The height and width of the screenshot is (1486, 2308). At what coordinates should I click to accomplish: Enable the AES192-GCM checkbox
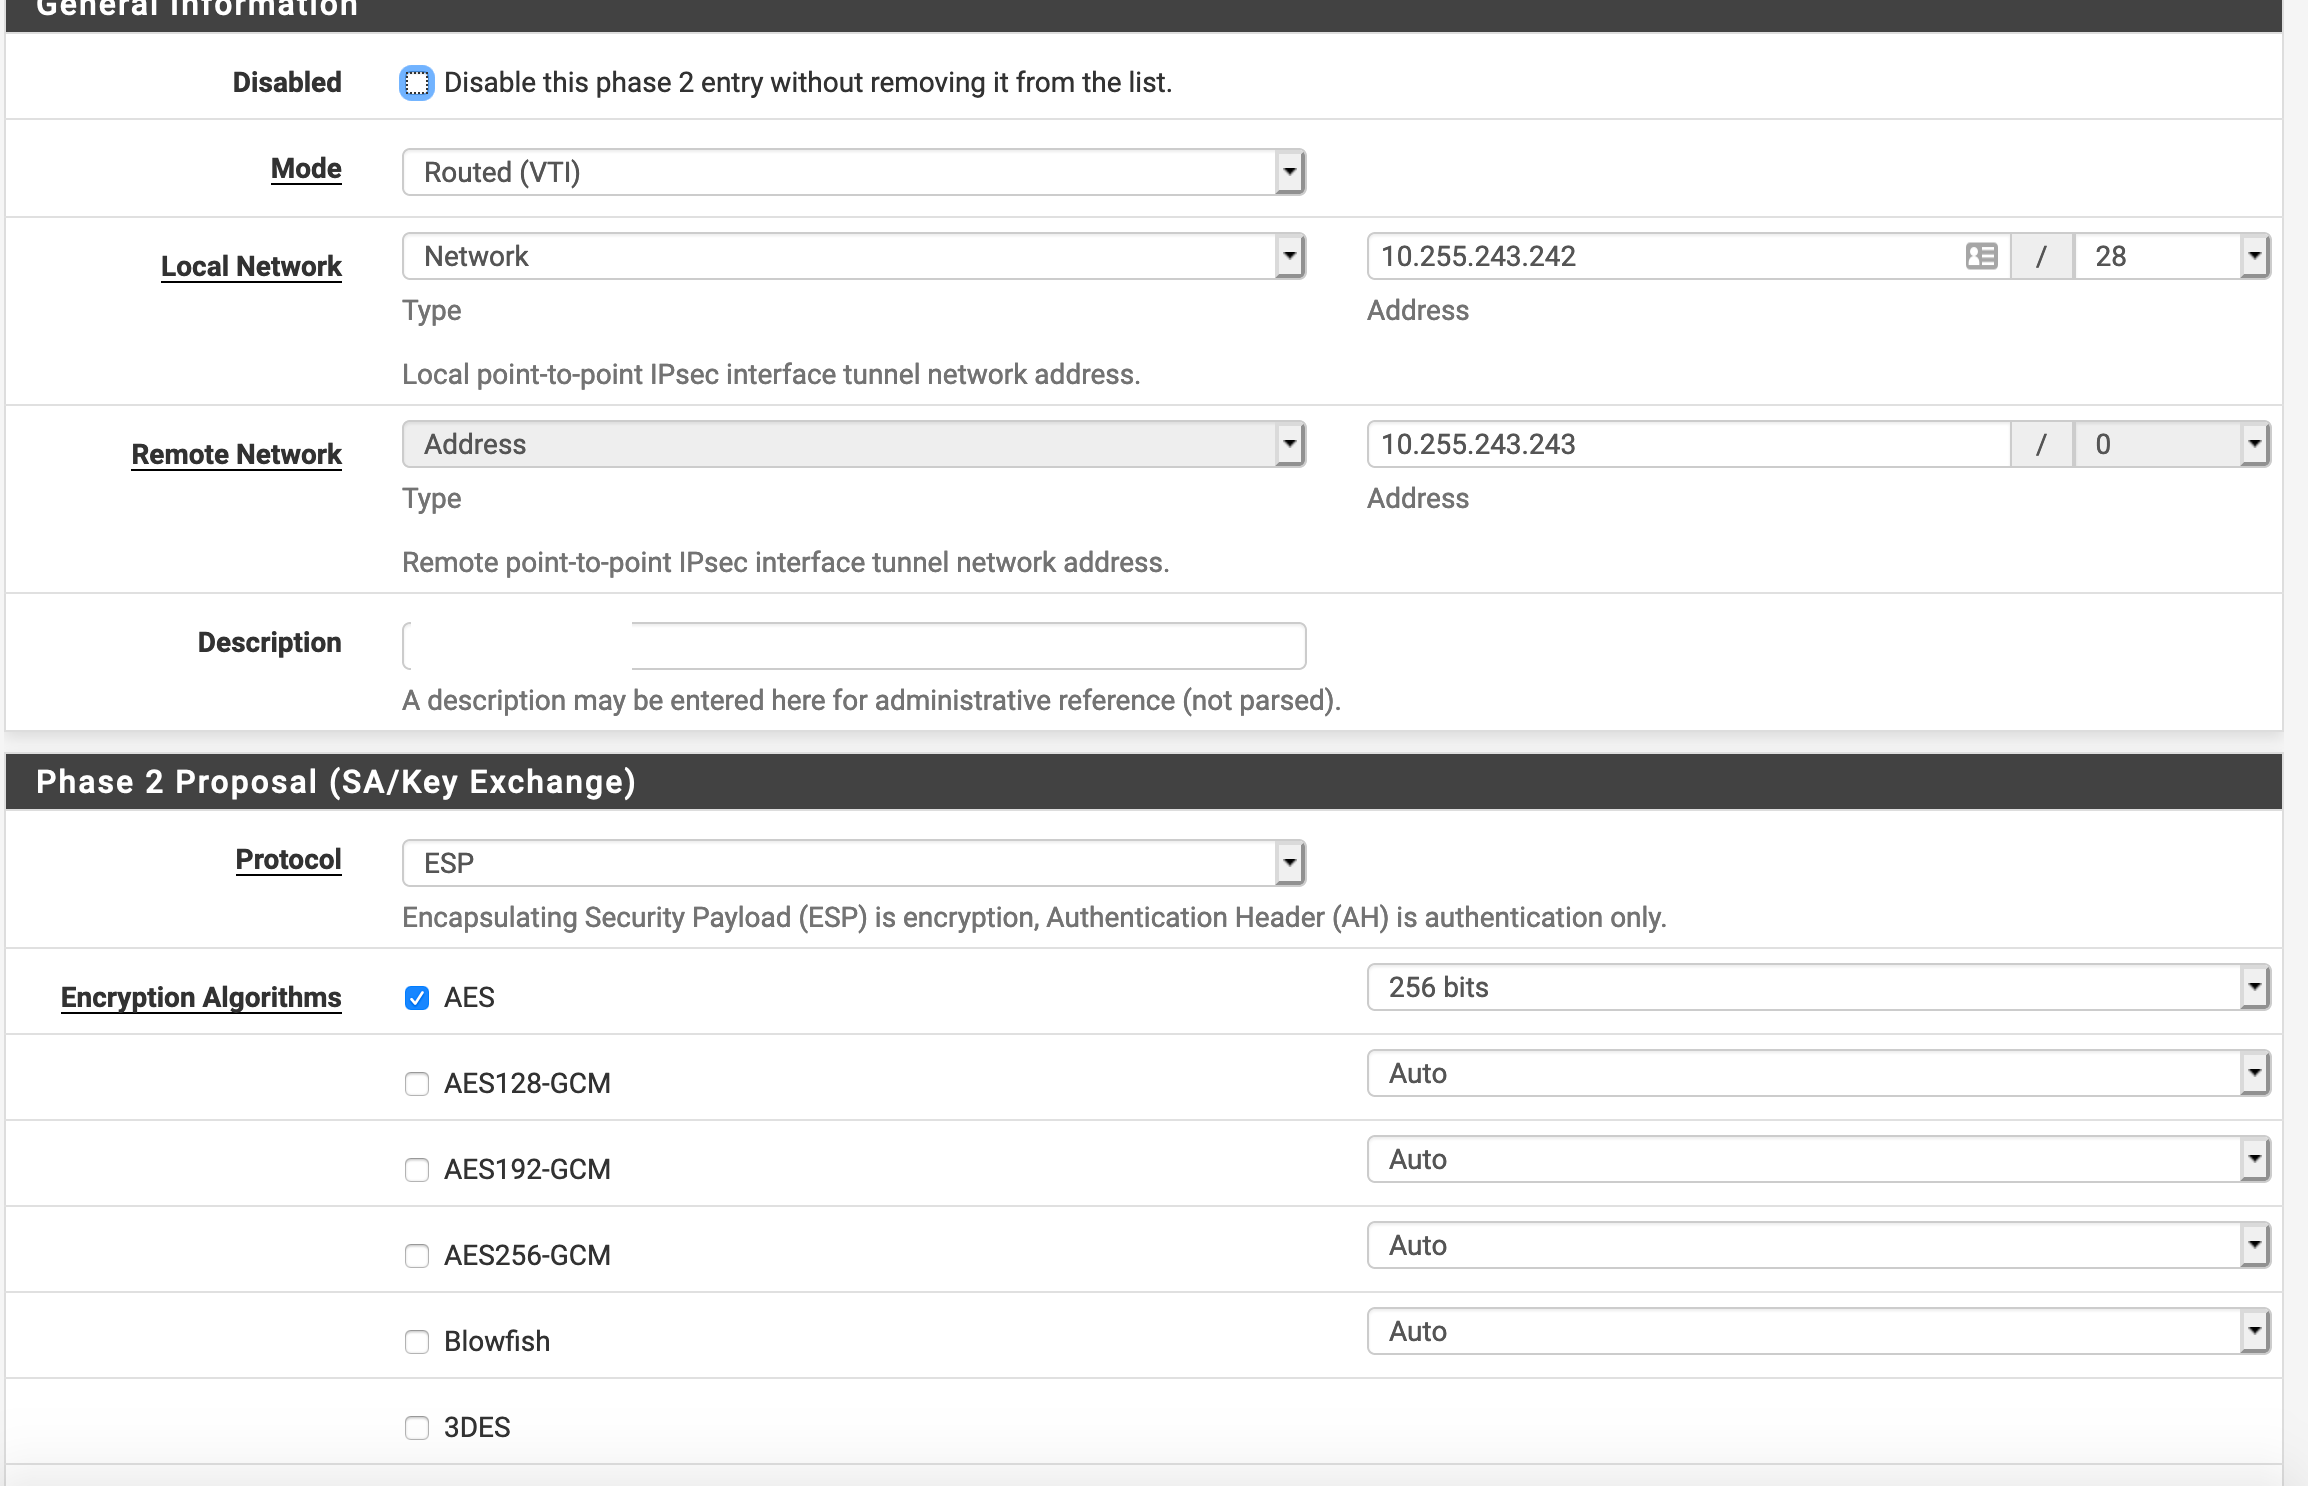(417, 1170)
